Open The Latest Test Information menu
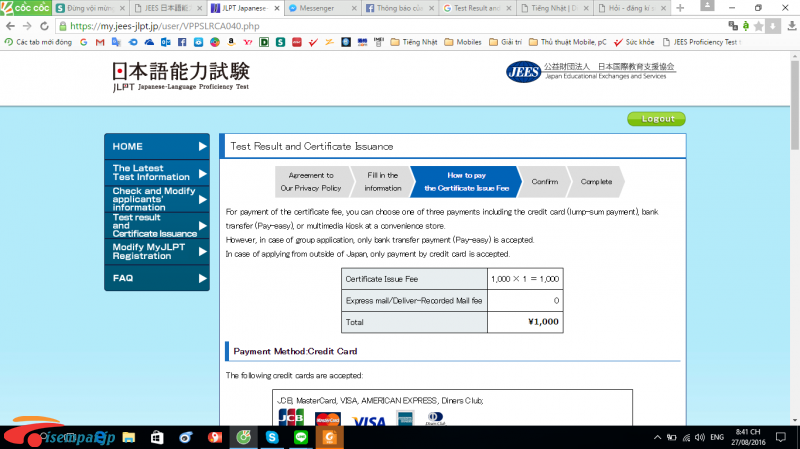 pos(157,172)
